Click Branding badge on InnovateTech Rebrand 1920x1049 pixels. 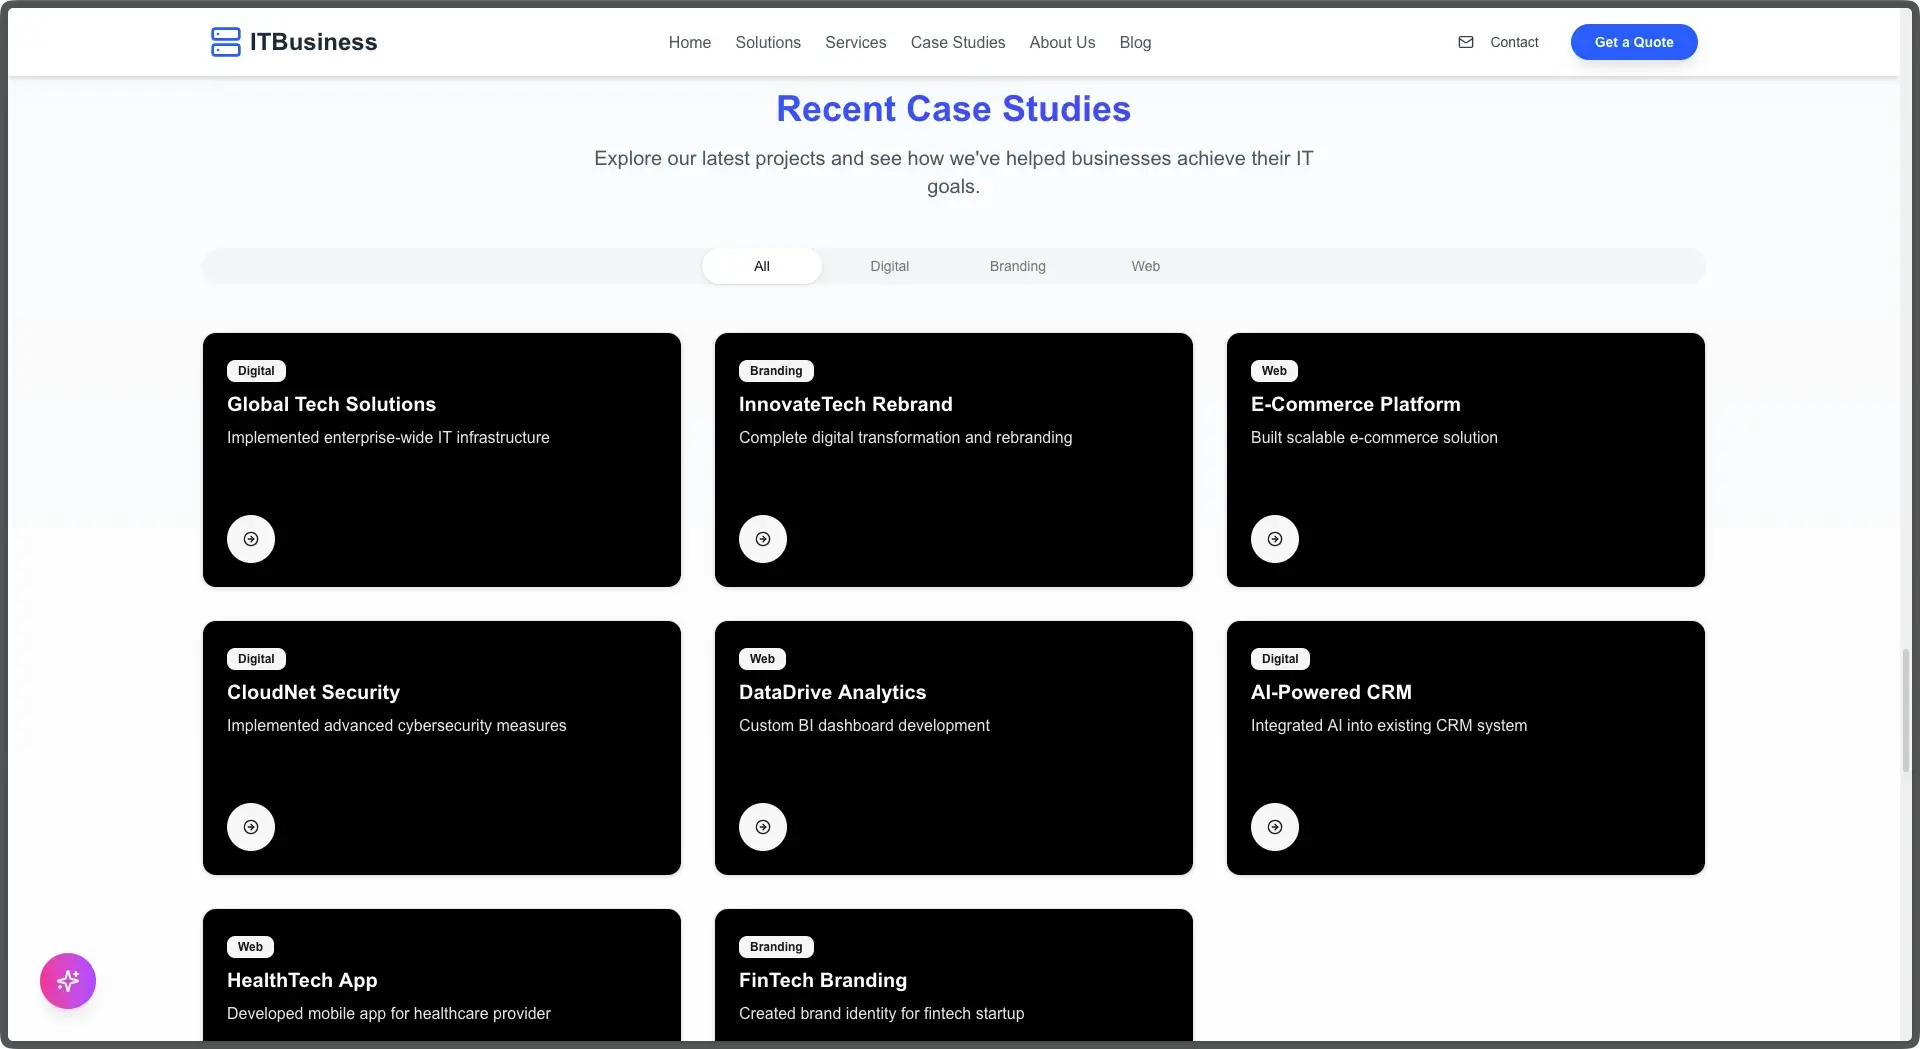pyautogui.click(x=776, y=371)
